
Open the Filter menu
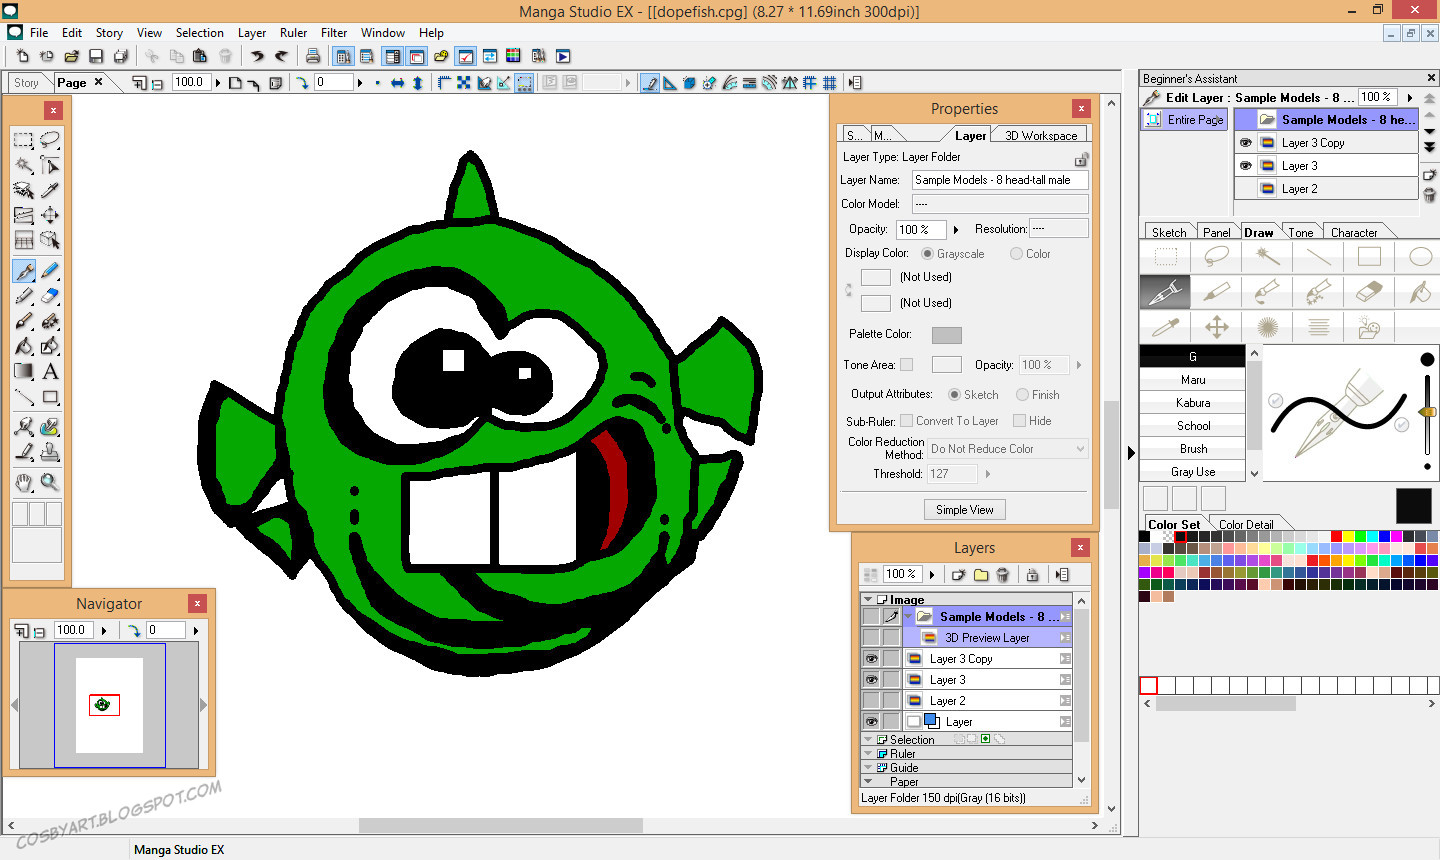pyautogui.click(x=334, y=33)
